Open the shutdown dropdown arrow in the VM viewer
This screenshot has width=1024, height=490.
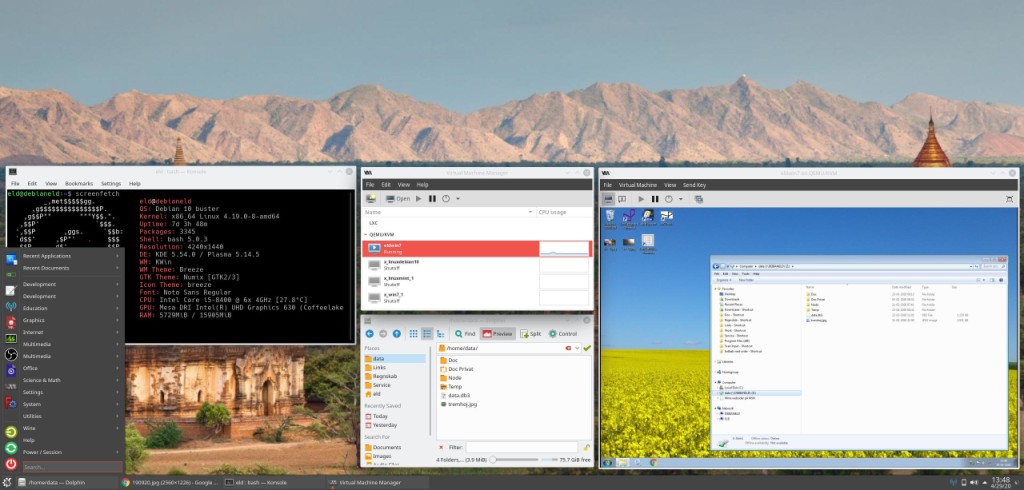tap(680, 199)
